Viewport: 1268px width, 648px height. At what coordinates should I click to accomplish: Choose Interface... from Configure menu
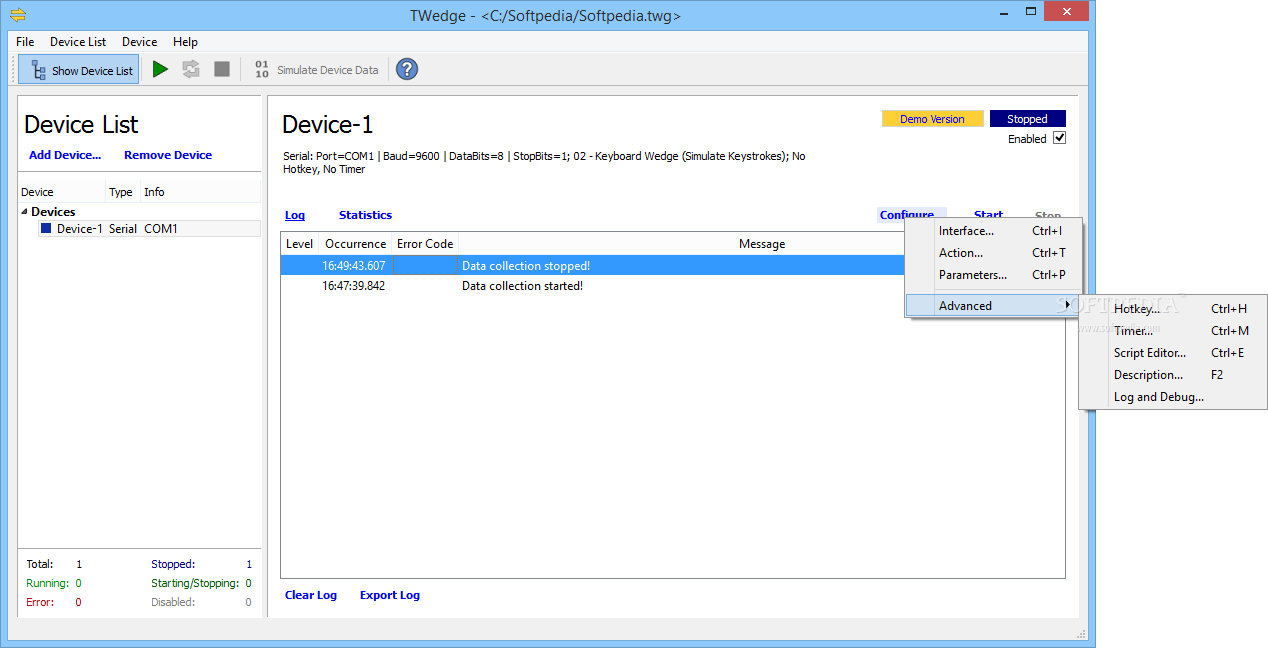(x=993, y=231)
